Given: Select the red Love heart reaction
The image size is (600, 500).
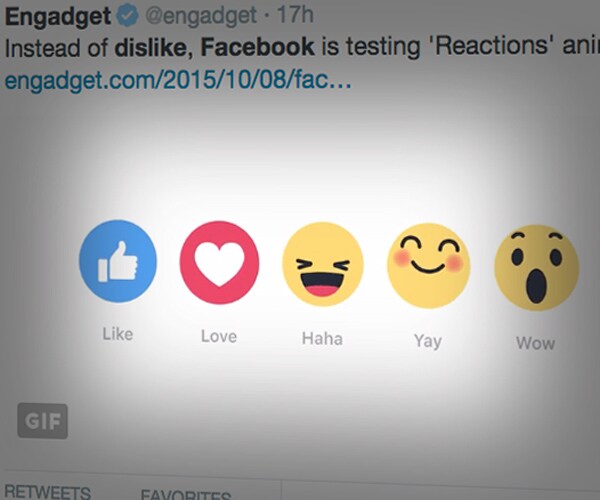Looking at the screenshot, I should coord(219,262).
